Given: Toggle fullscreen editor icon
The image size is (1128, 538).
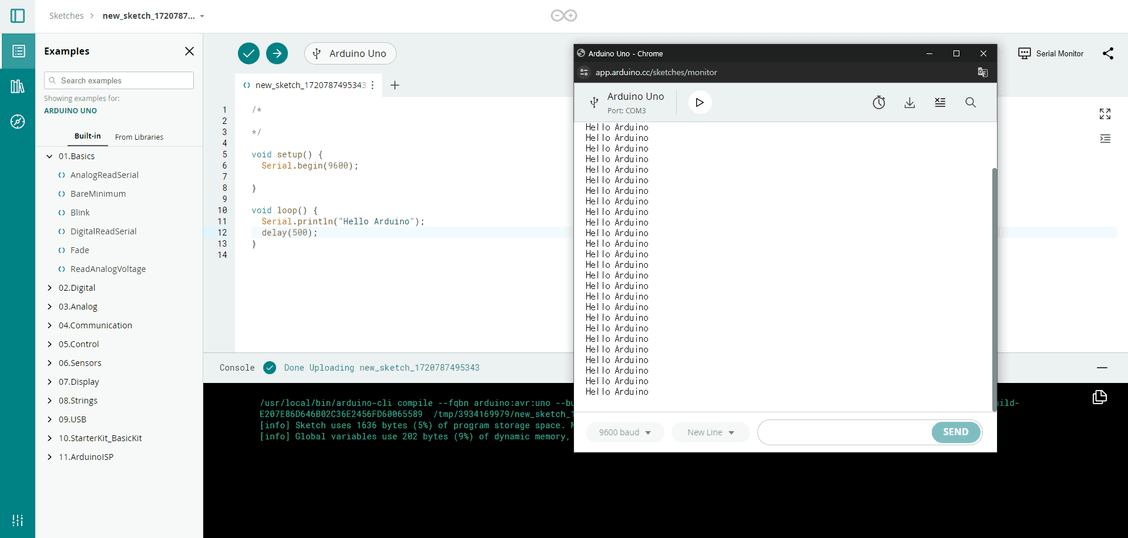Looking at the screenshot, I should point(1105,114).
